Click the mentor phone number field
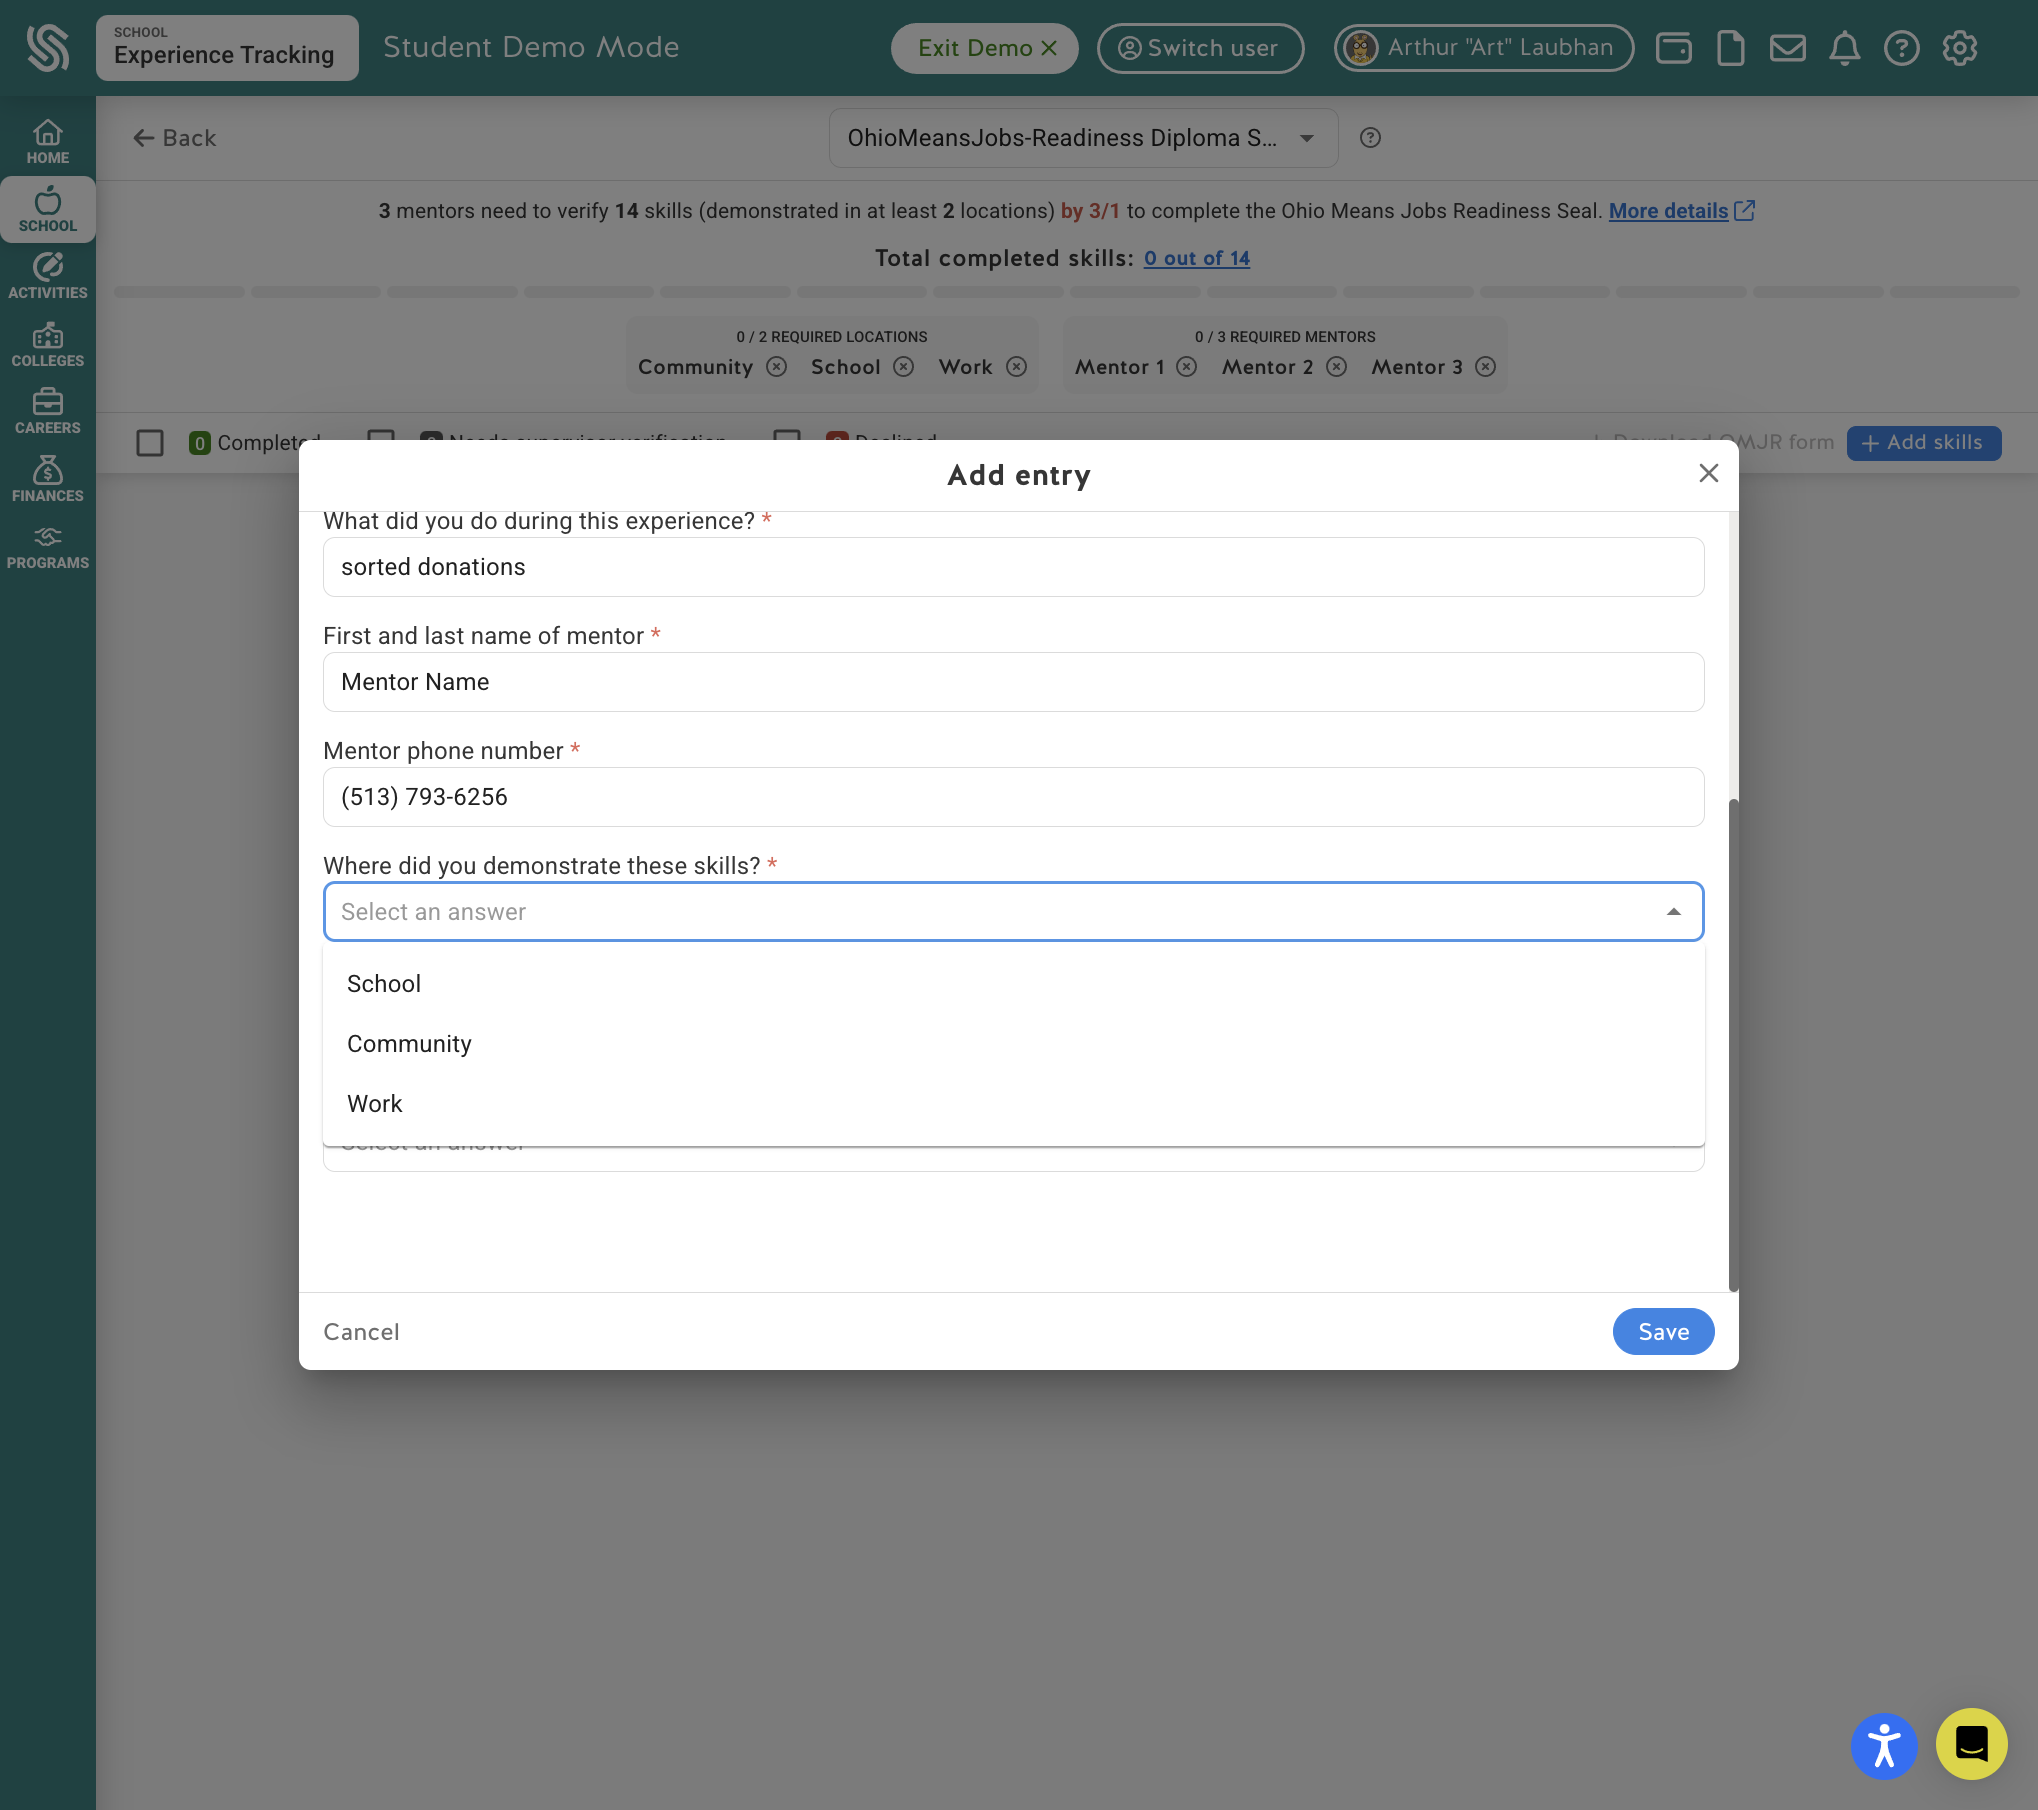Viewport: 2038px width, 1810px height. (x=1013, y=797)
